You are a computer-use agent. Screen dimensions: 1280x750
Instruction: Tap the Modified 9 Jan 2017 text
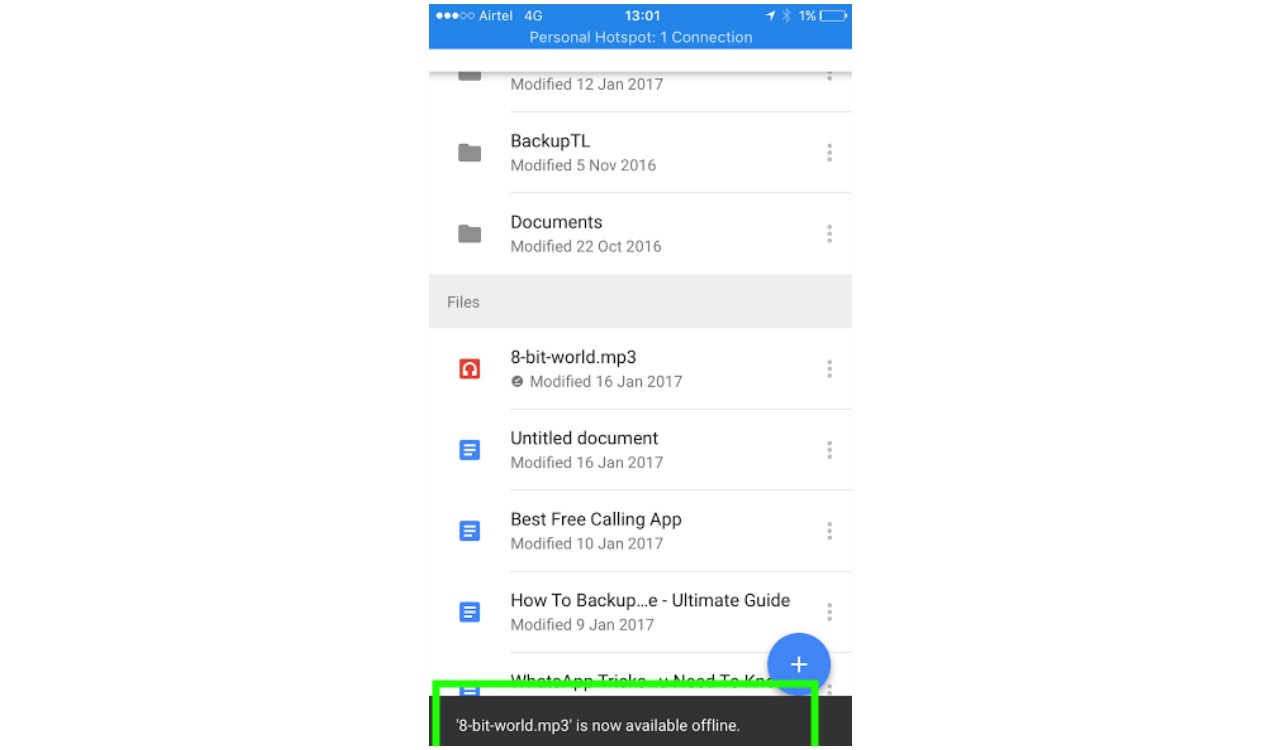click(582, 624)
